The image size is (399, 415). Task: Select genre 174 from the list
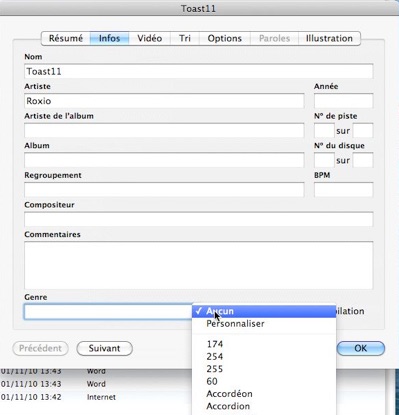coord(264,344)
